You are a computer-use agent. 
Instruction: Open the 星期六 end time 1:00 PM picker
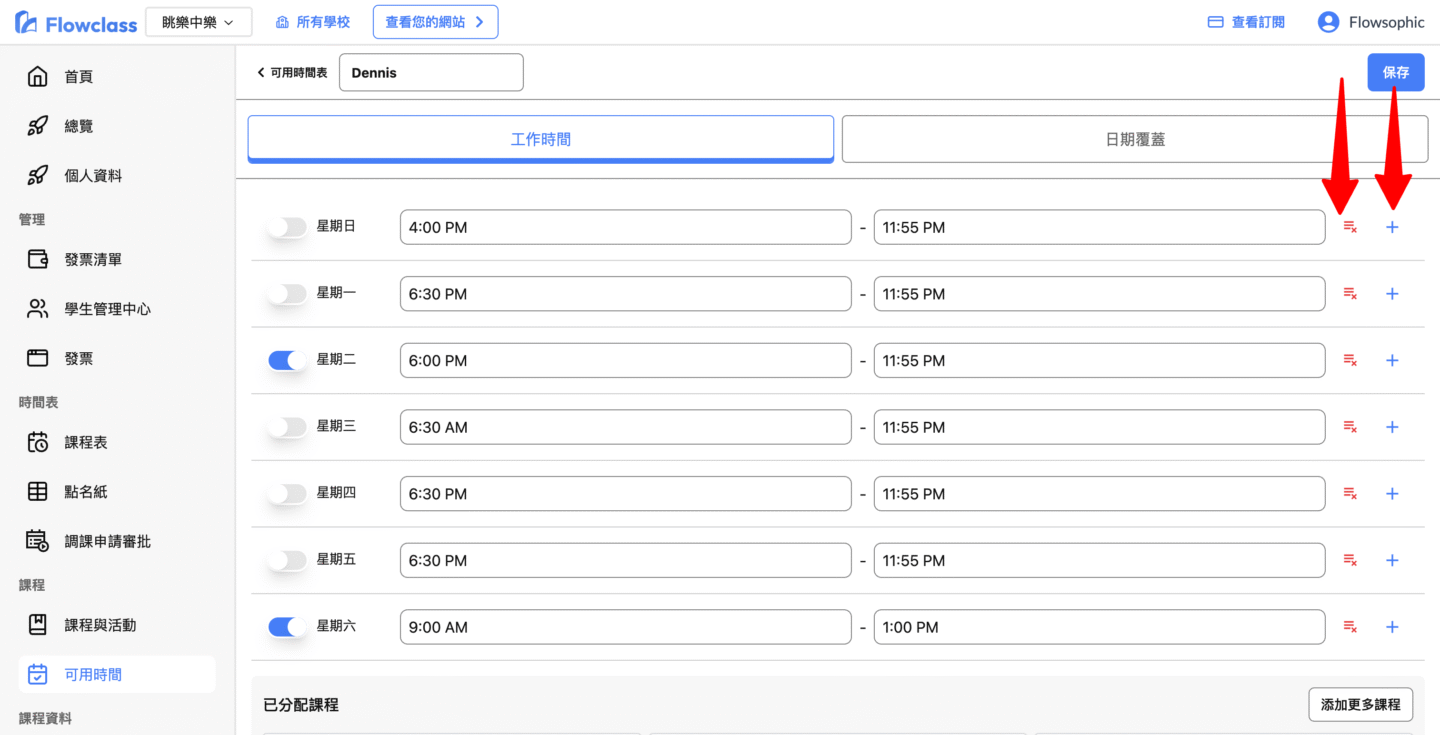1098,627
